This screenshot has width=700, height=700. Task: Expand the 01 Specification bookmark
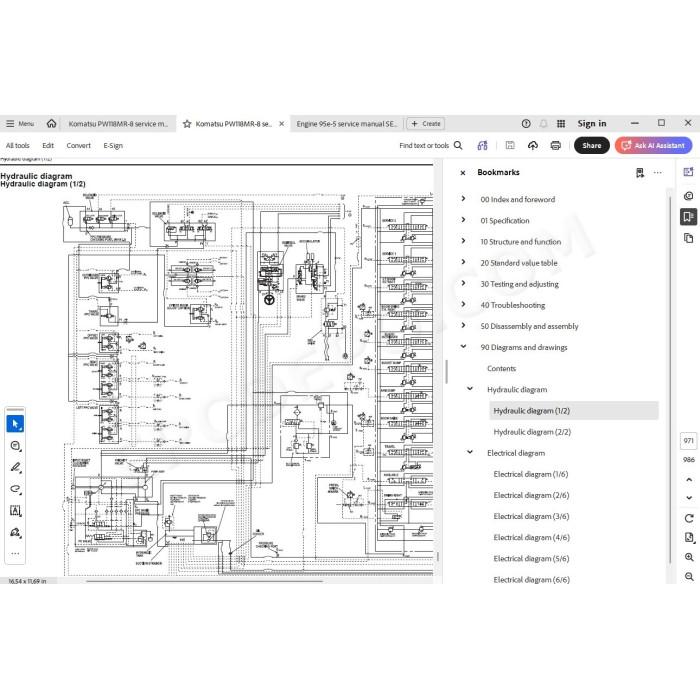point(463,220)
